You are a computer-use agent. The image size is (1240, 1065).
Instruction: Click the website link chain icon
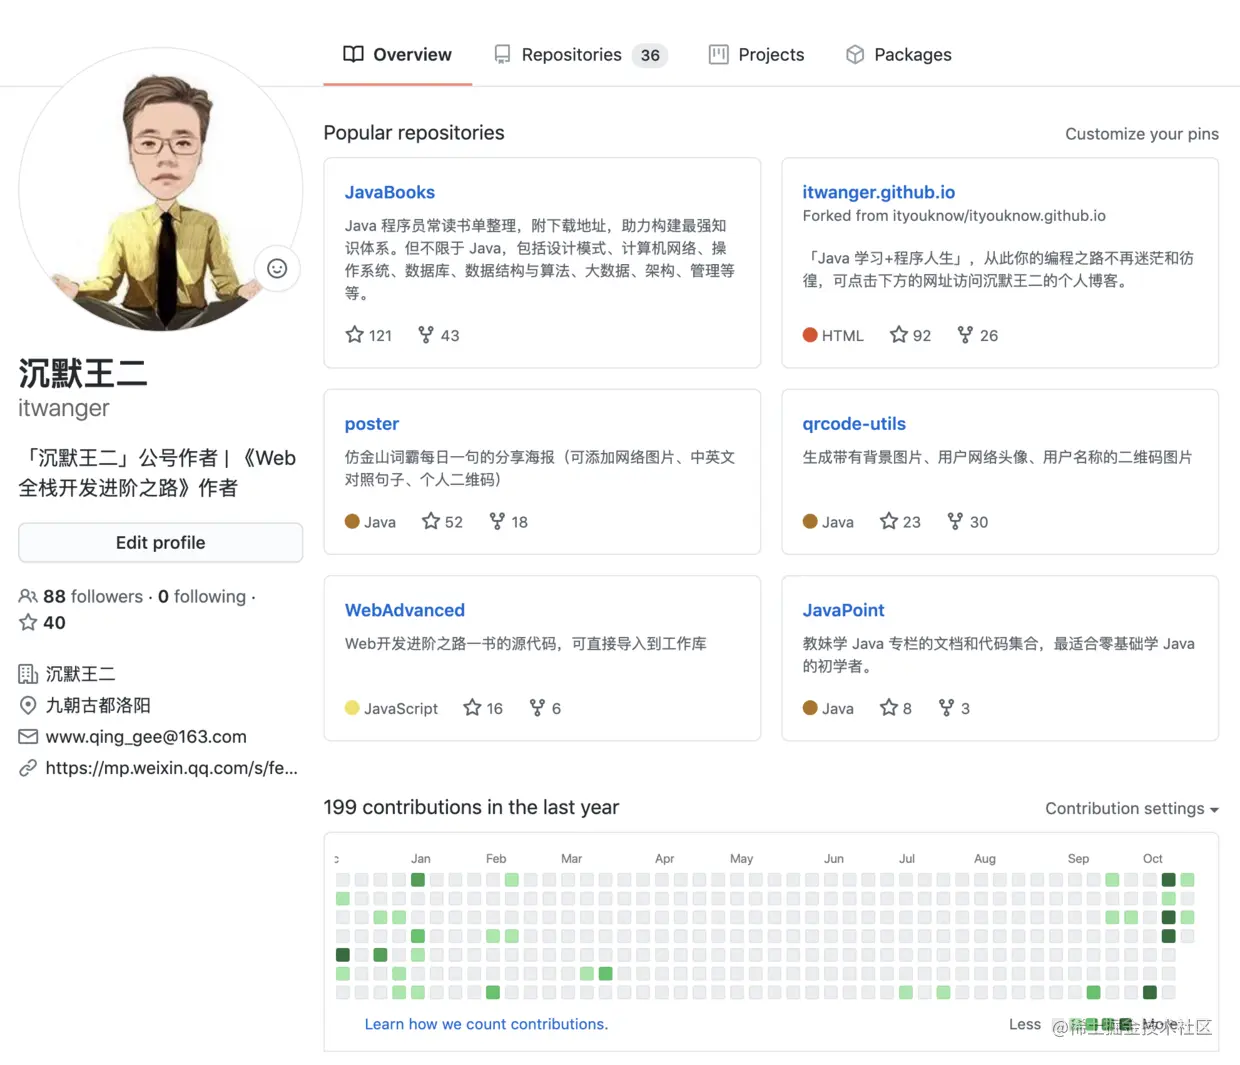[x=28, y=768]
